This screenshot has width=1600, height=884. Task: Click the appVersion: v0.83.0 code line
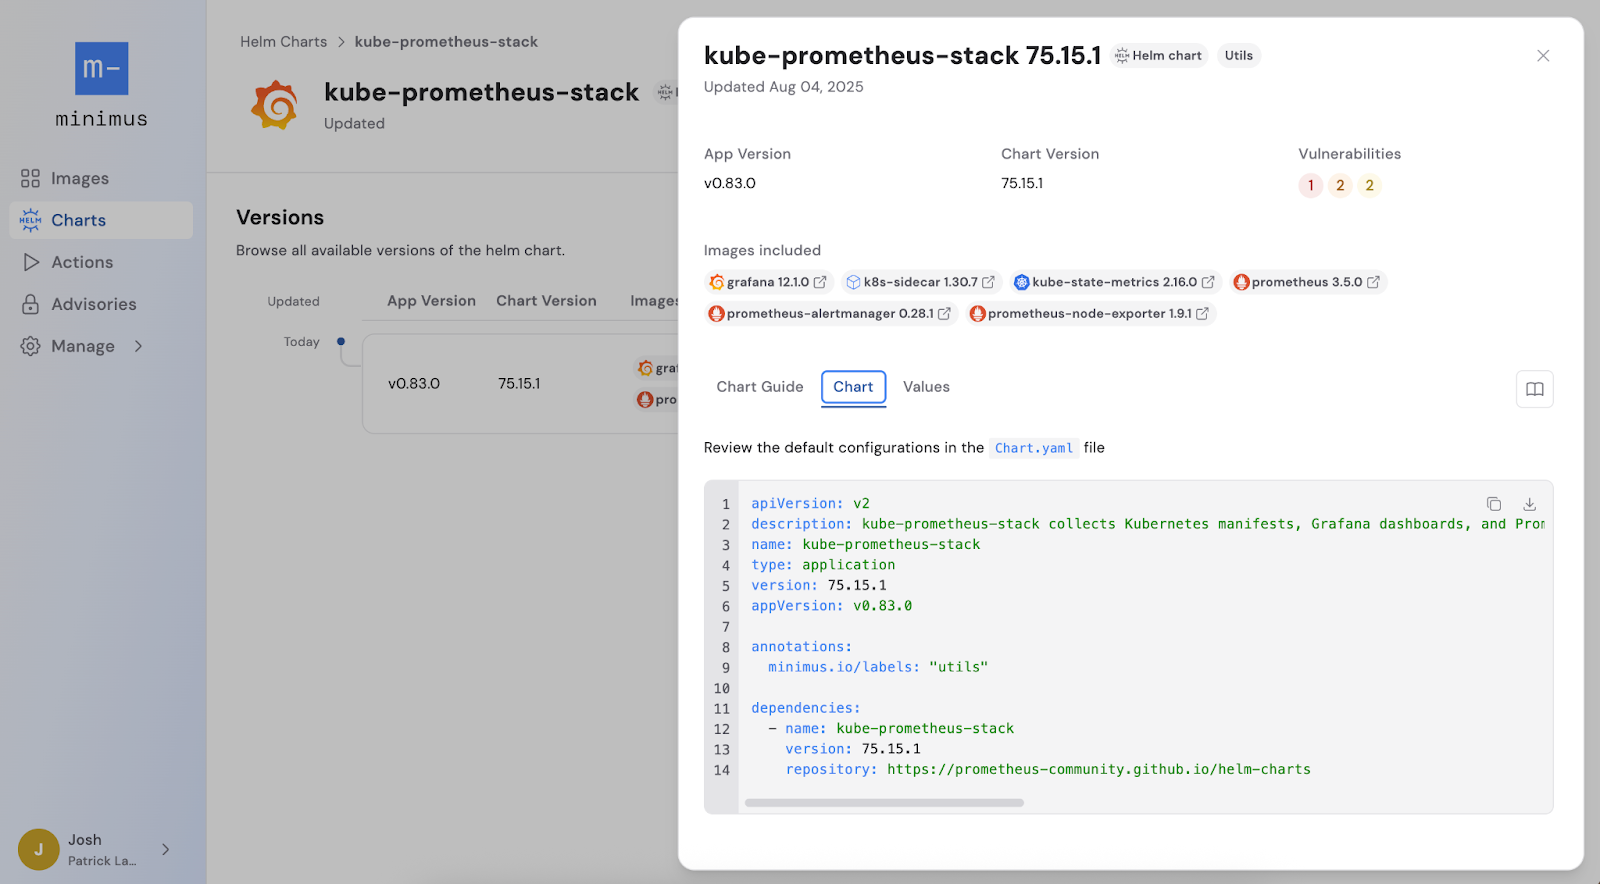click(x=832, y=606)
